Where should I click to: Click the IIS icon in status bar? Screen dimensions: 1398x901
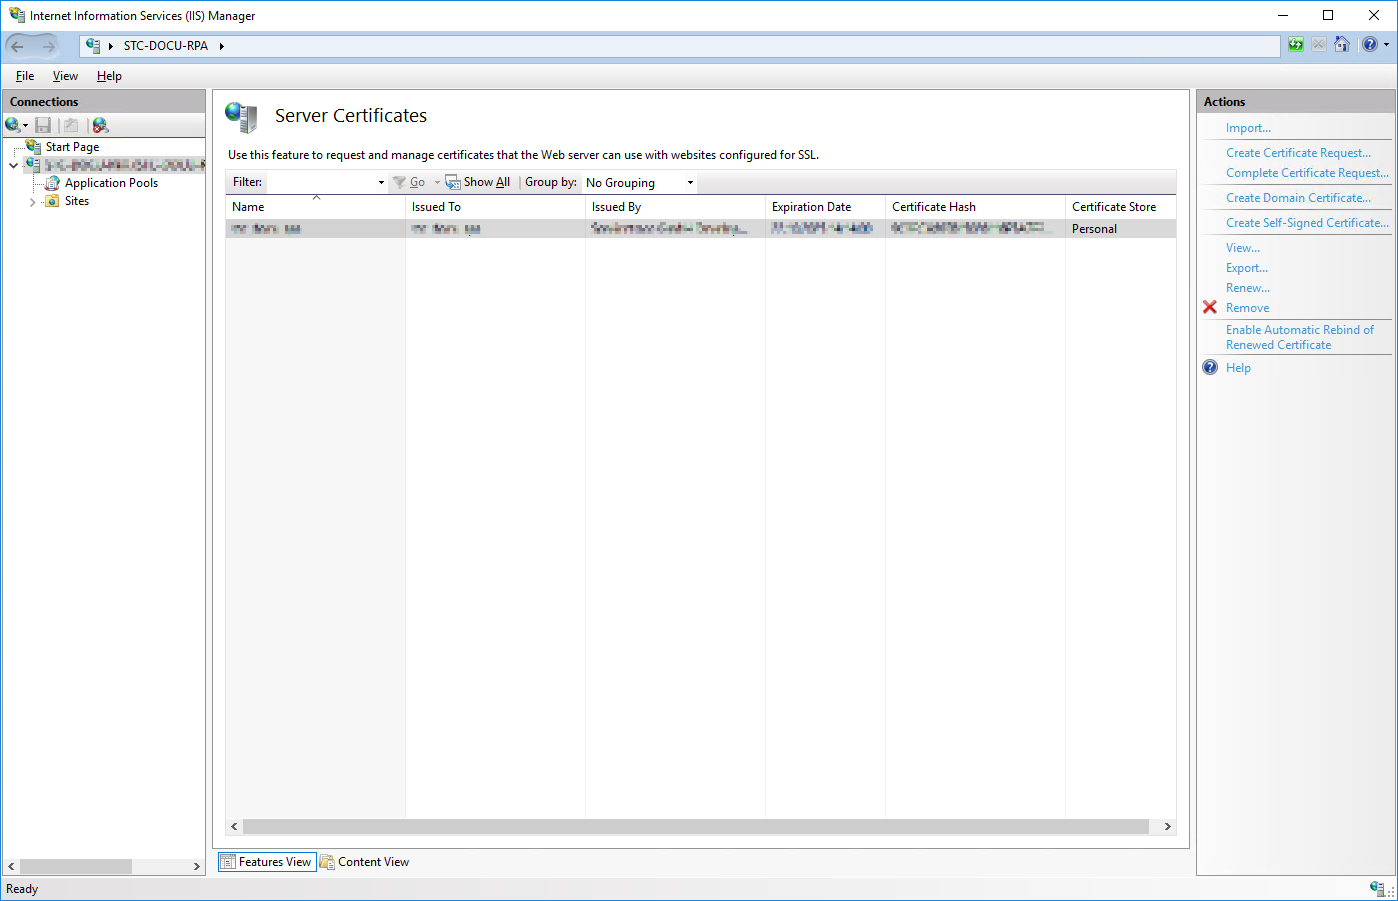click(x=1378, y=888)
